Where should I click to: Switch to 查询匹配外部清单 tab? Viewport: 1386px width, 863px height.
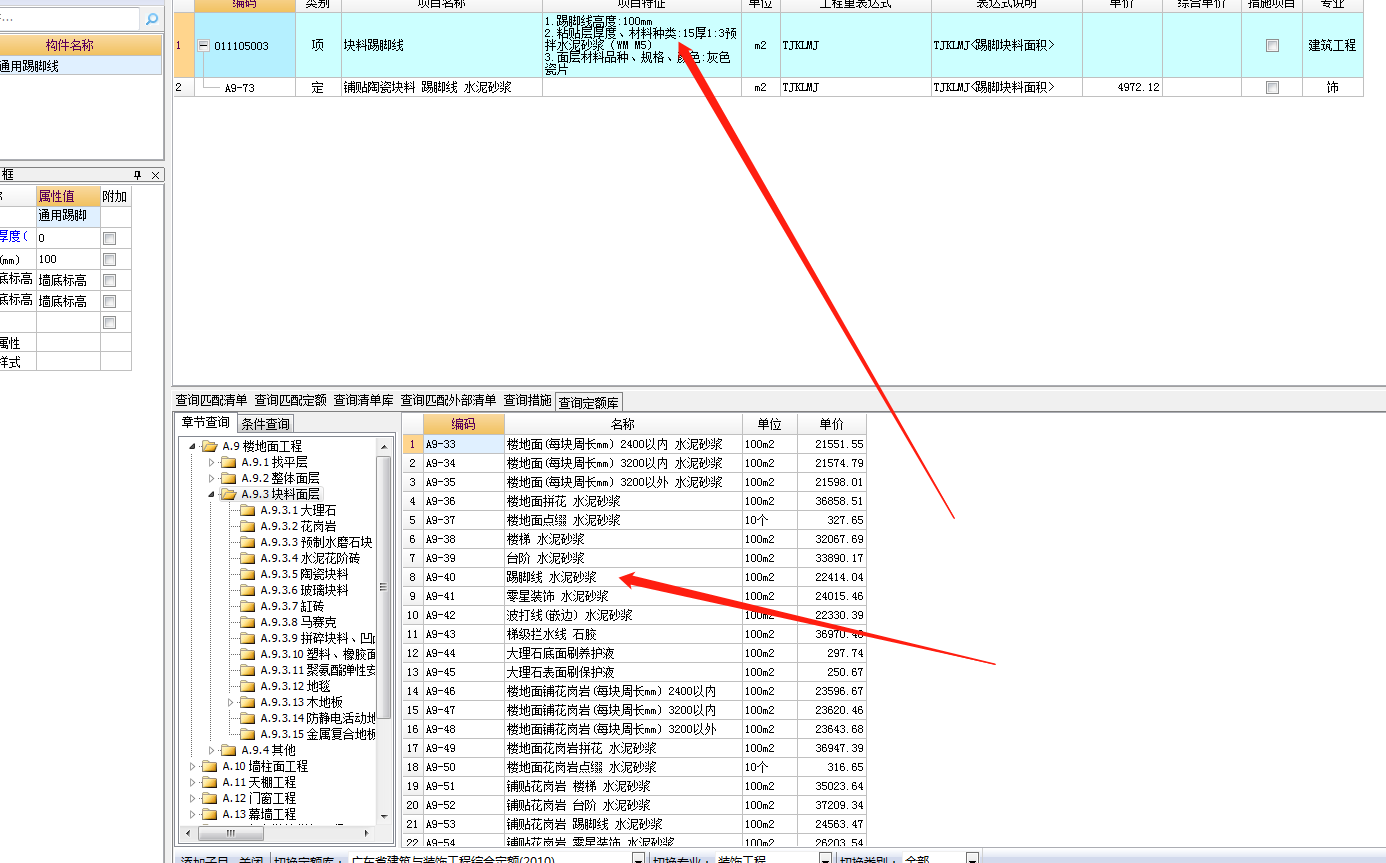[448, 400]
